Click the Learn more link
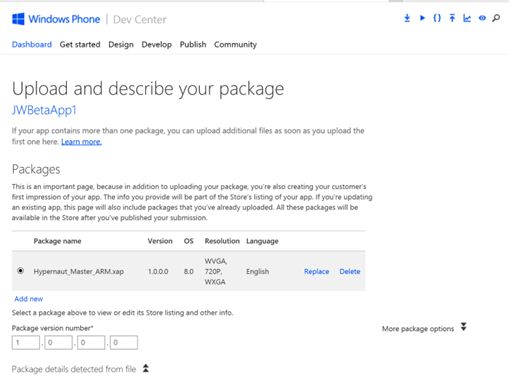509x385 pixels. 81,142
